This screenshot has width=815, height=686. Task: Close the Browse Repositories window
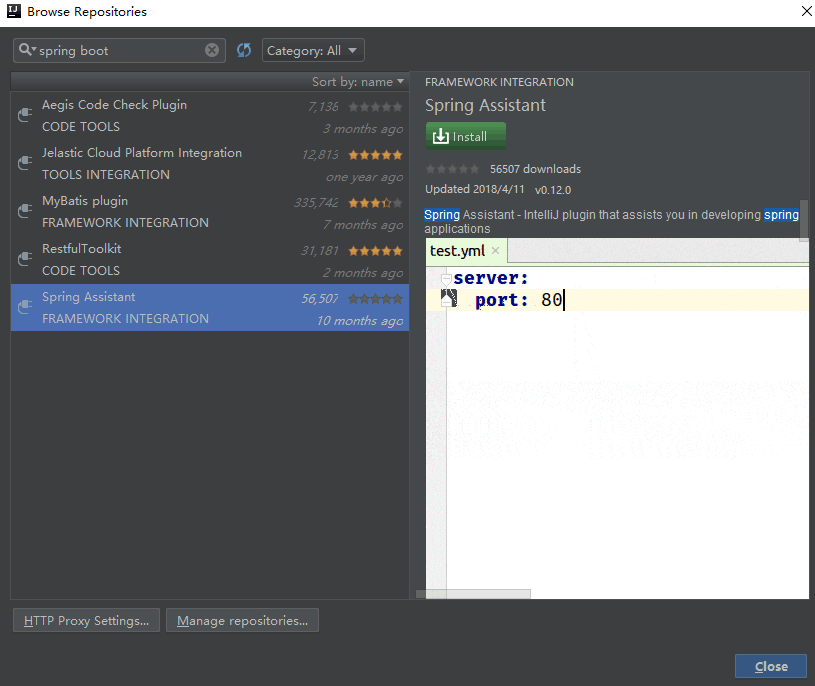click(x=806, y=11)
